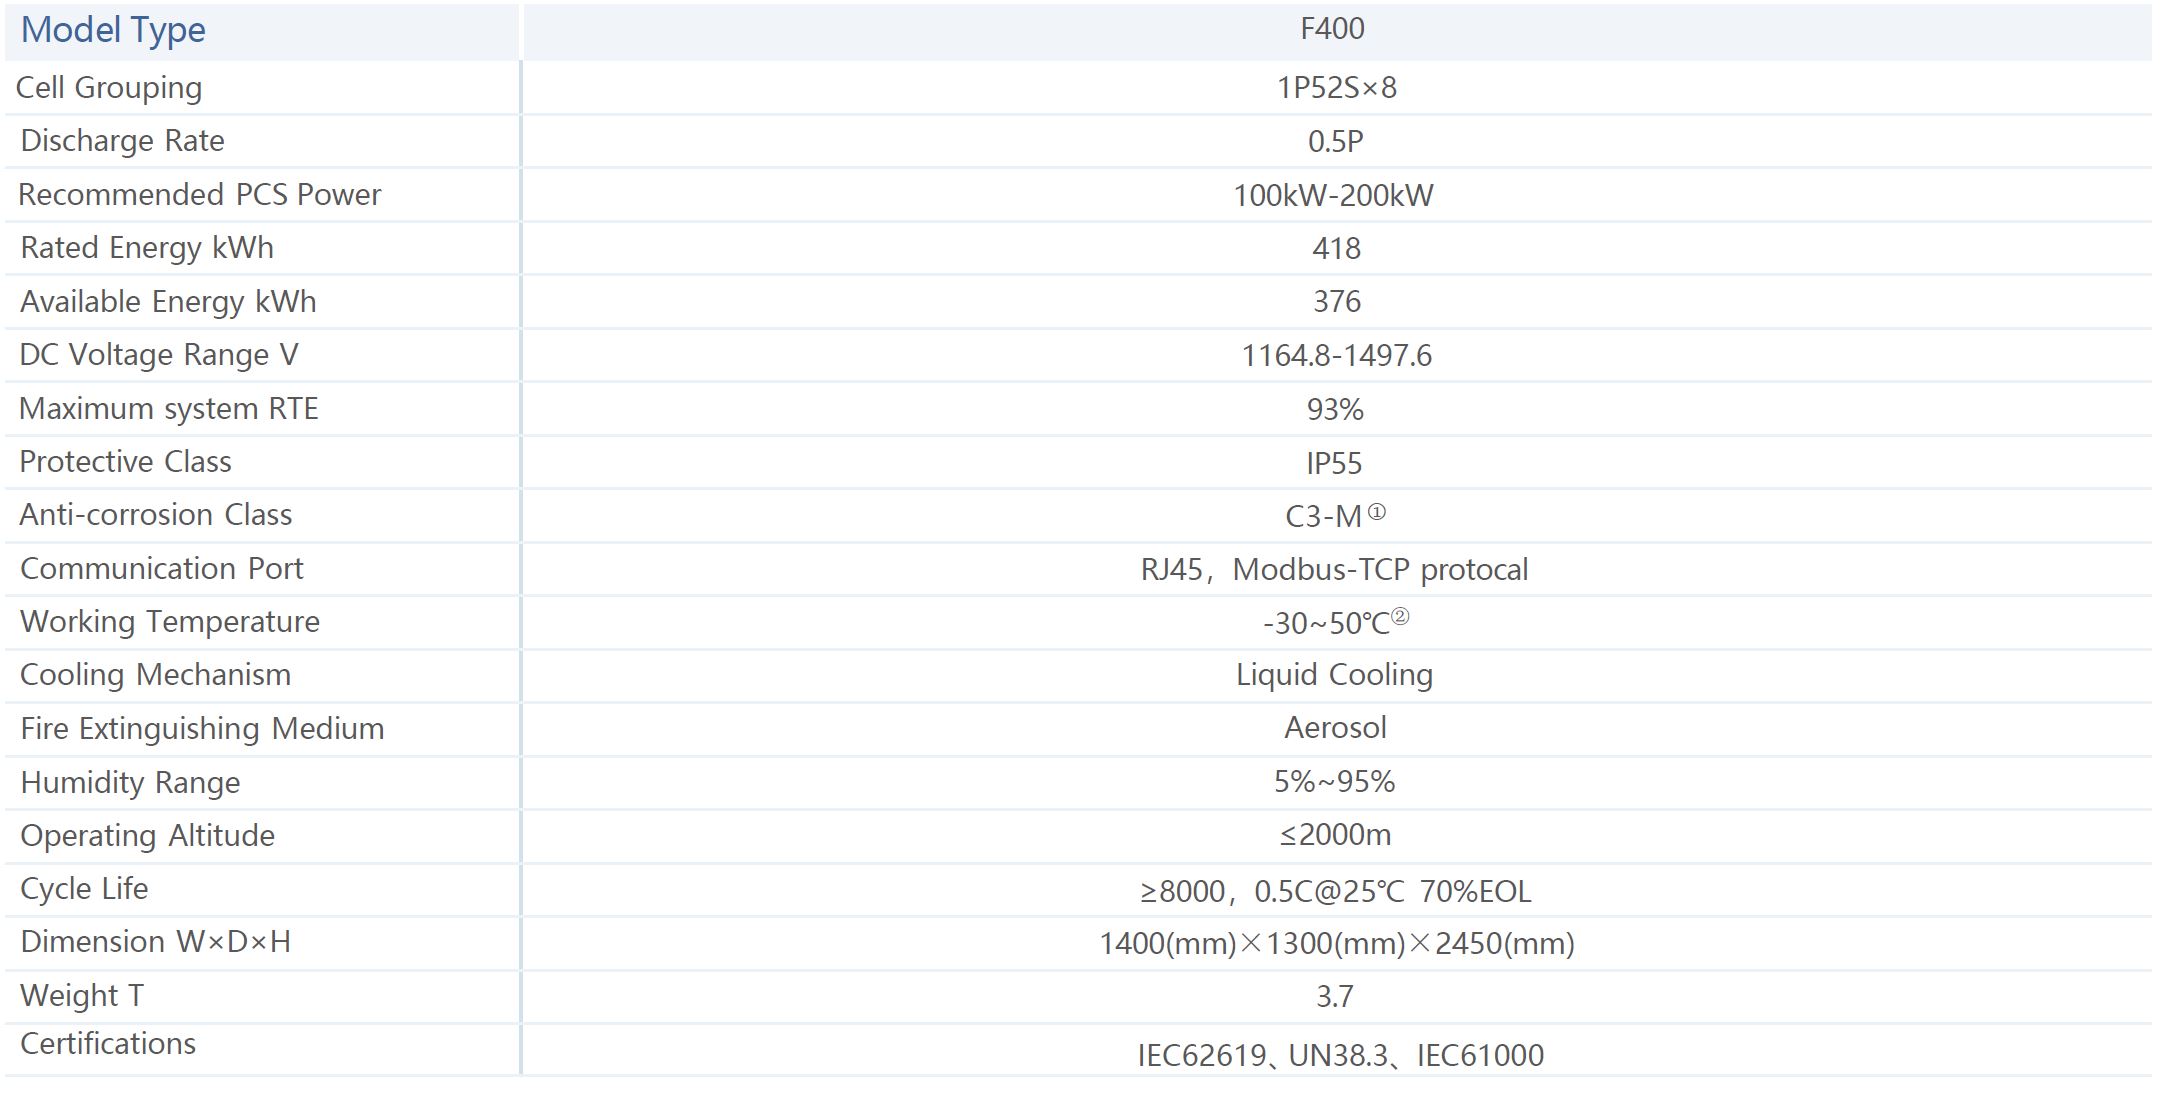Click footnote marker beside C3-M
Viewport: 2161px width, 1097px height.
coord(1377,512)
